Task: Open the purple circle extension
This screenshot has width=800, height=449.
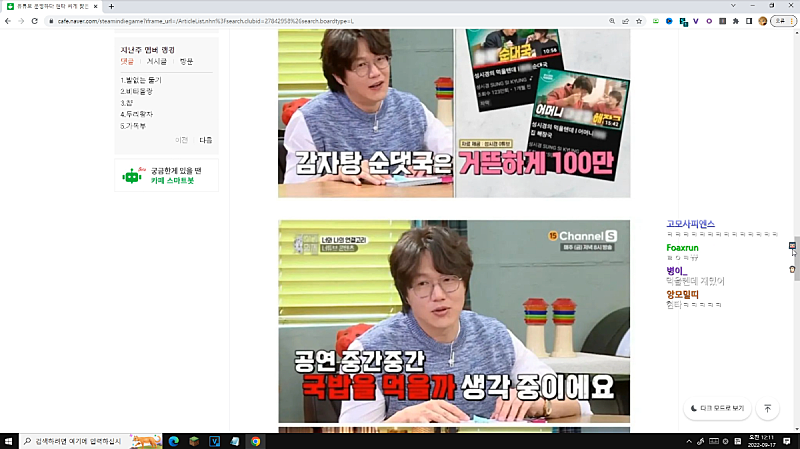Action: [x=709, y=21]
